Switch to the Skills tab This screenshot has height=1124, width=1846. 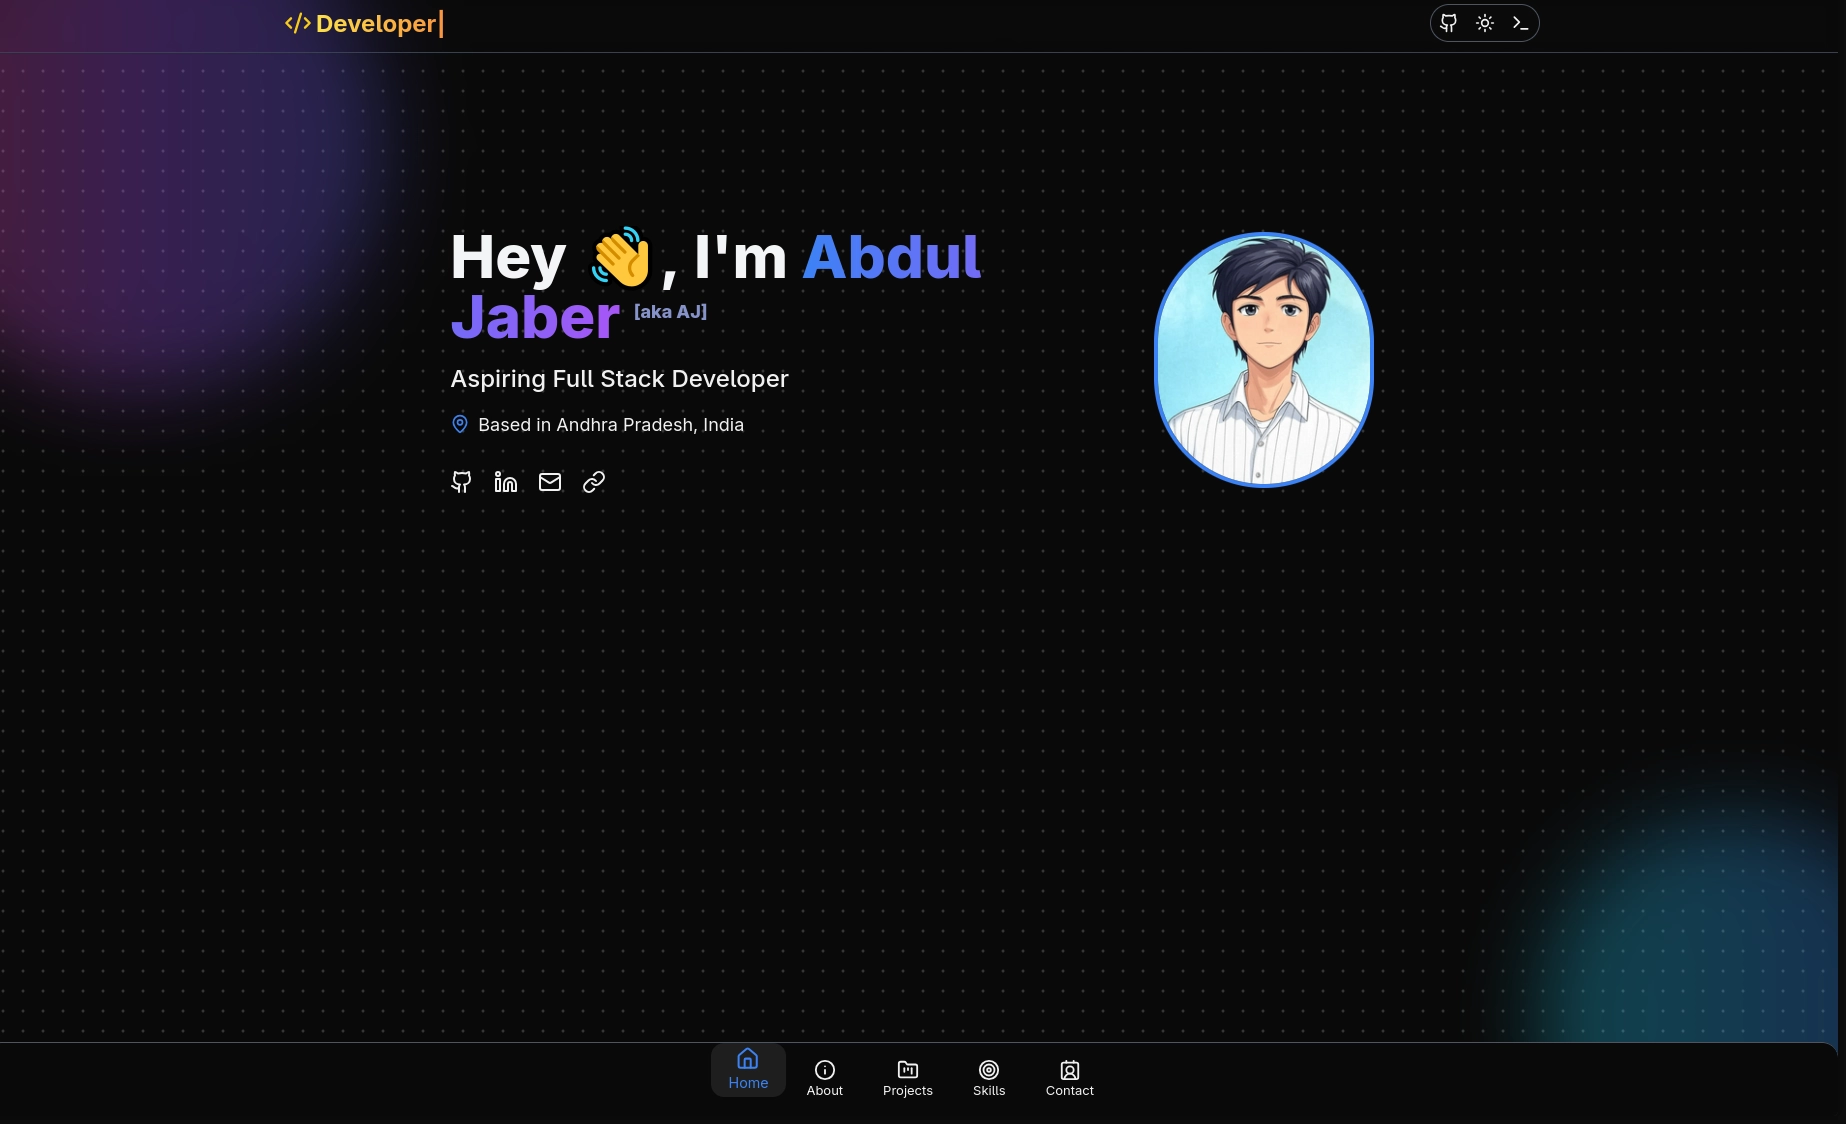click(989, 1078)
